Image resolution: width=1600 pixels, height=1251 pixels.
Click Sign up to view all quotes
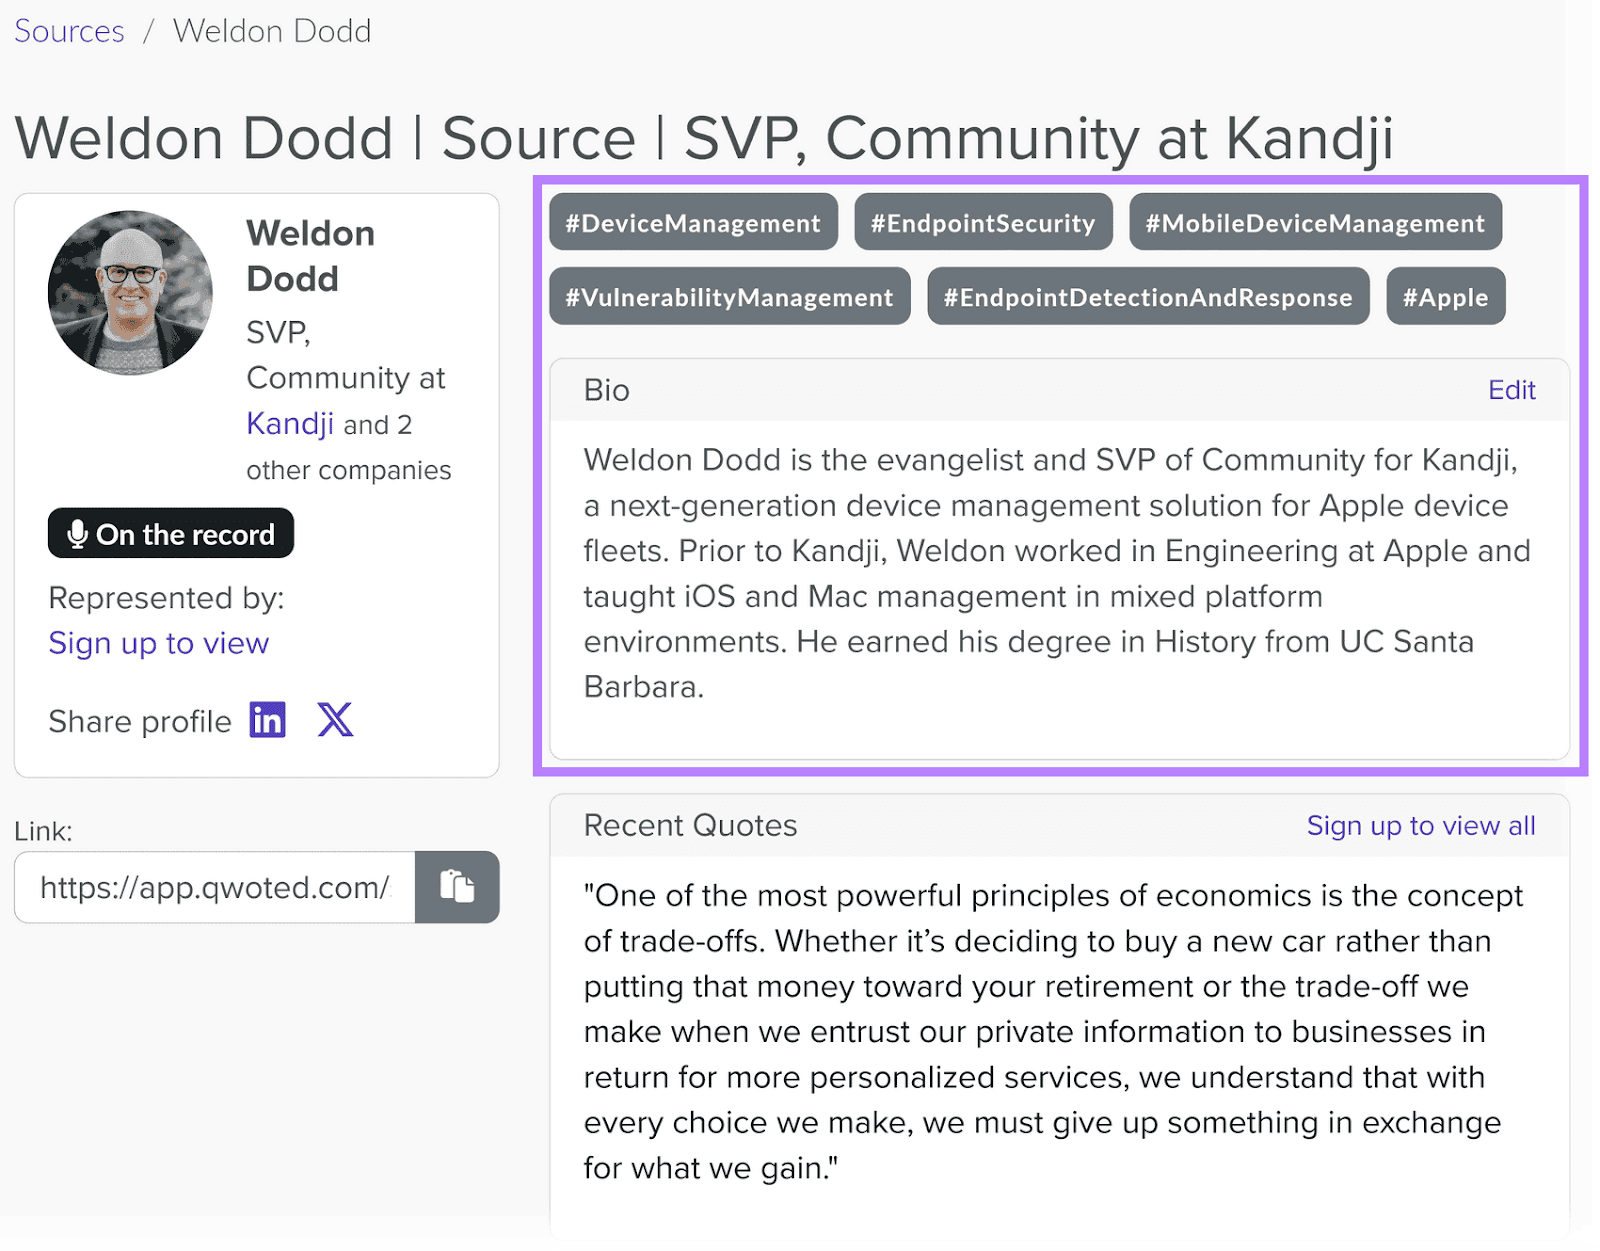coord(1420,826)
